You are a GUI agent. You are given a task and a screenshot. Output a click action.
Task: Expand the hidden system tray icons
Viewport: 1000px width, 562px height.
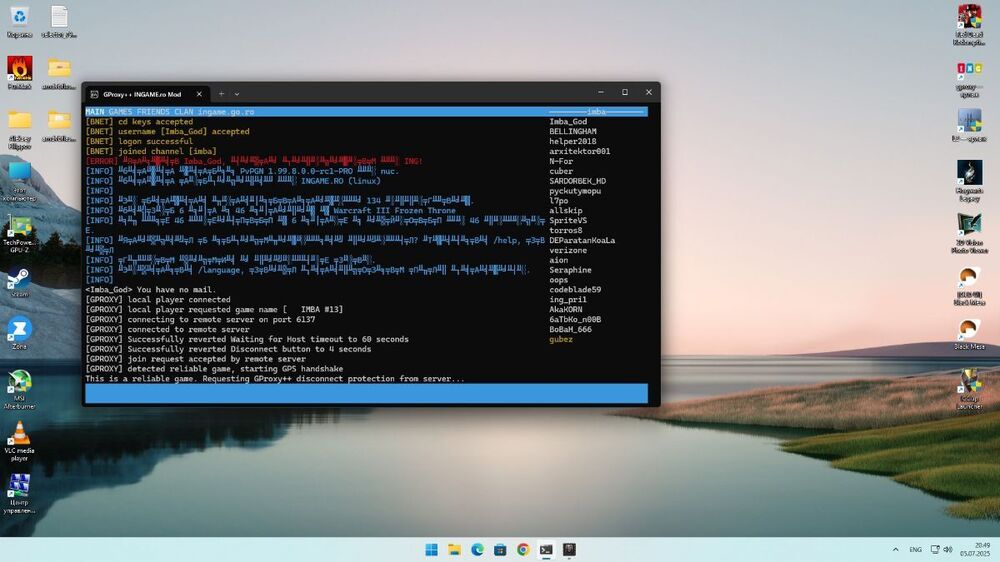tap(895, 550)
